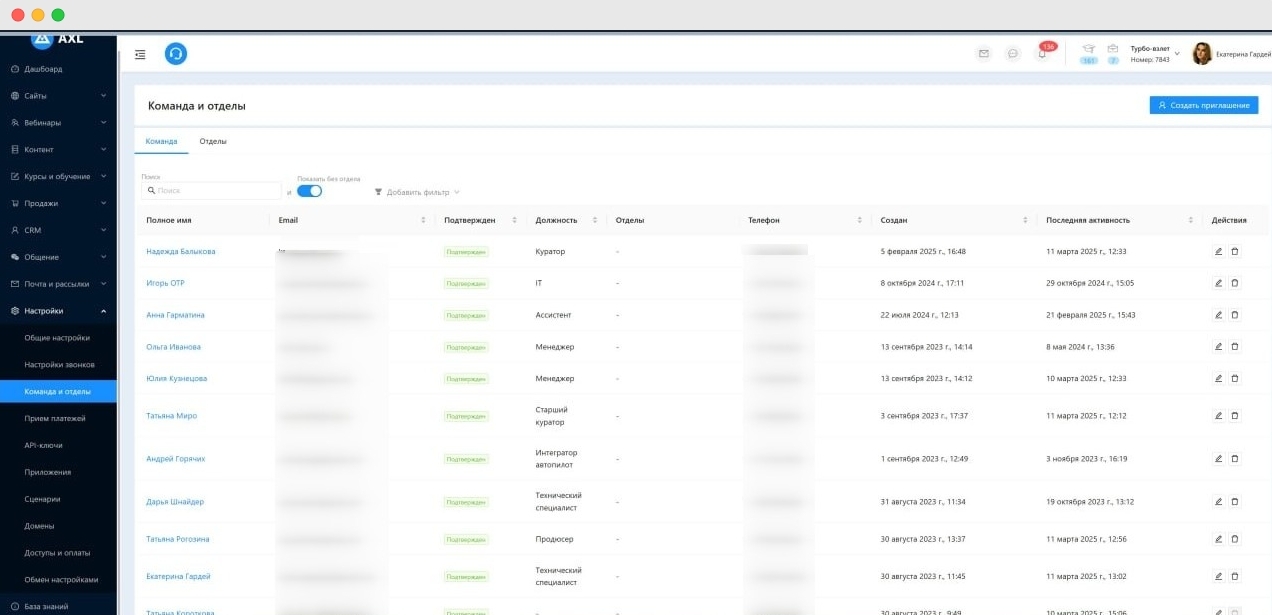This screenshot has height=615, width=1272.
Task: Open Добавить фильтр dropdown
Action: 417,192
